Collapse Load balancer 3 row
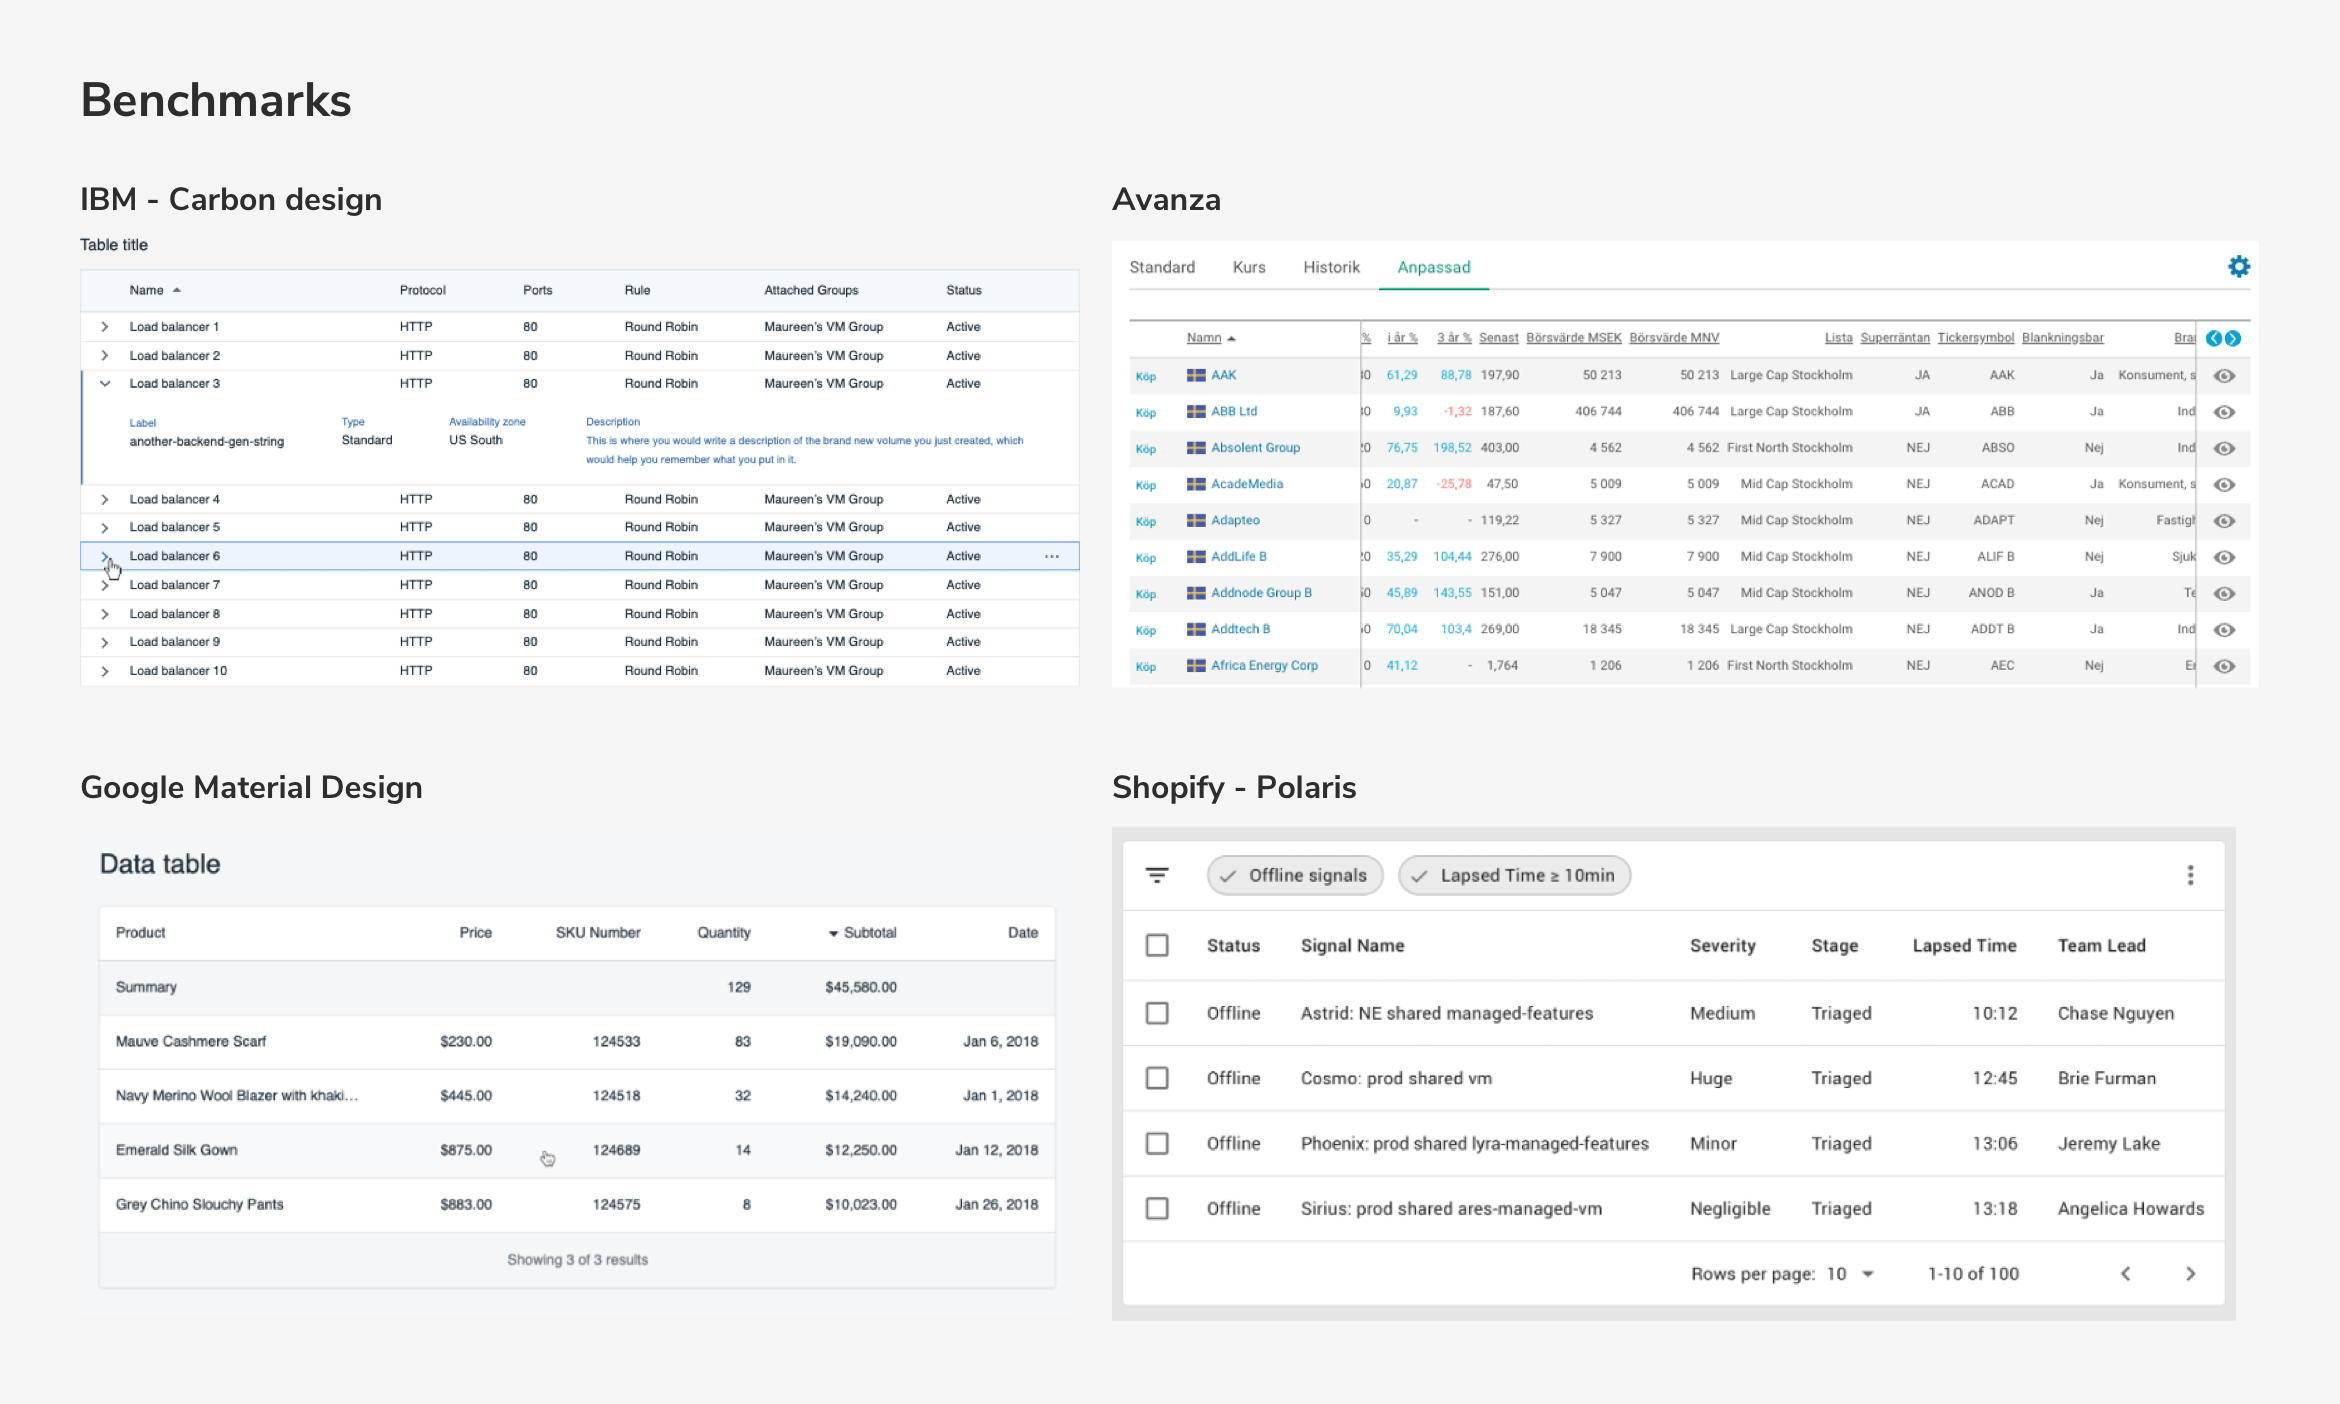This screenshot has height=1404, width=2340. pos(104,383)
